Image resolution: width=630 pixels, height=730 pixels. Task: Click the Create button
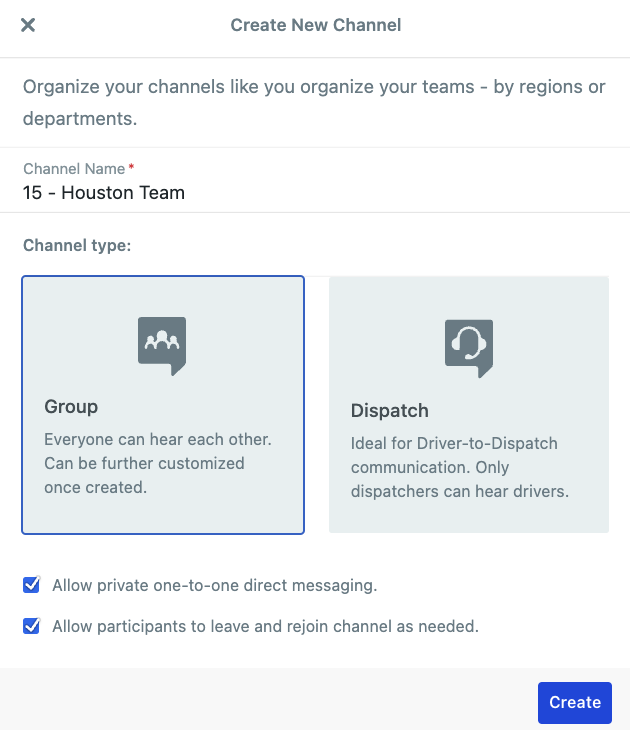coord(575,703)
